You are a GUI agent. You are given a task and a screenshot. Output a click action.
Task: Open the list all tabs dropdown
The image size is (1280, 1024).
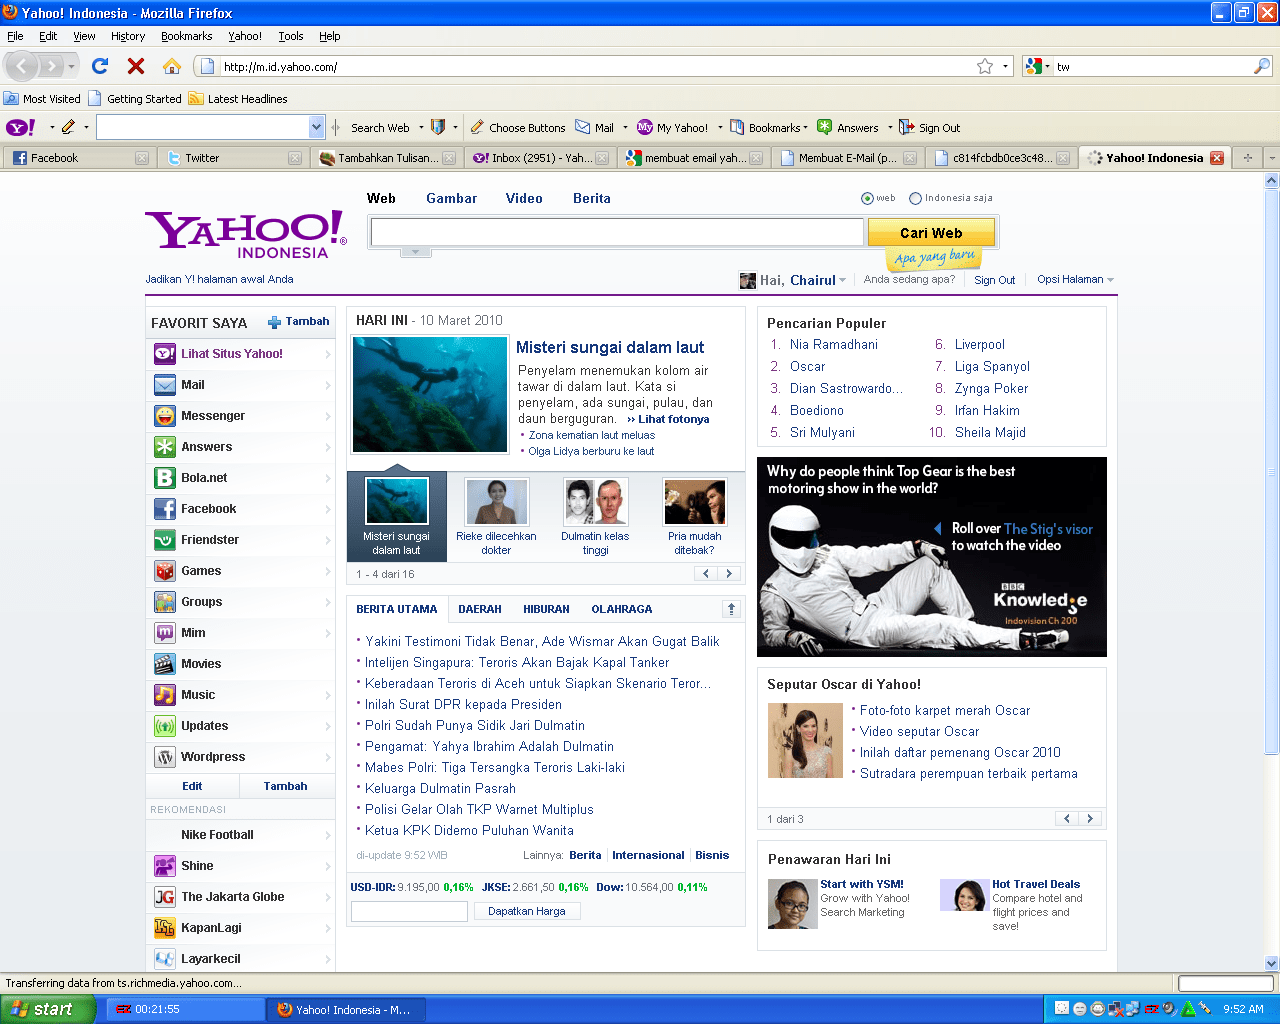click(1272, 158)
